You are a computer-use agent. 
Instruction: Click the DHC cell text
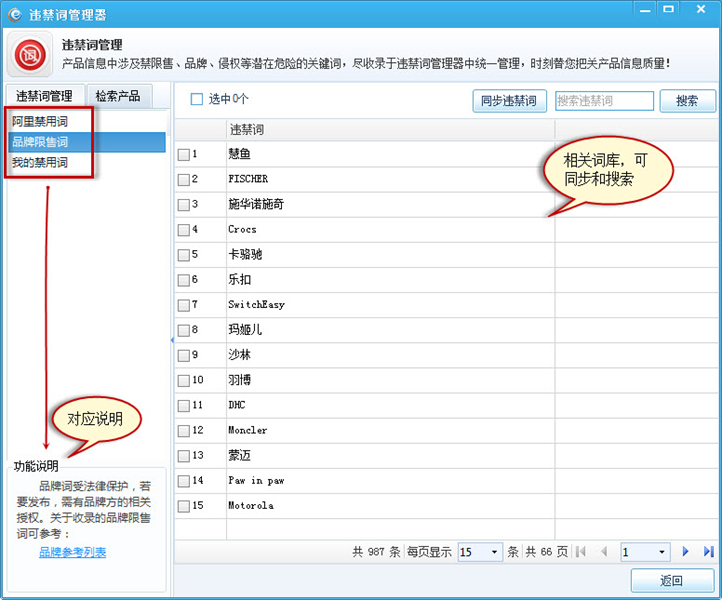click(237, 405)
